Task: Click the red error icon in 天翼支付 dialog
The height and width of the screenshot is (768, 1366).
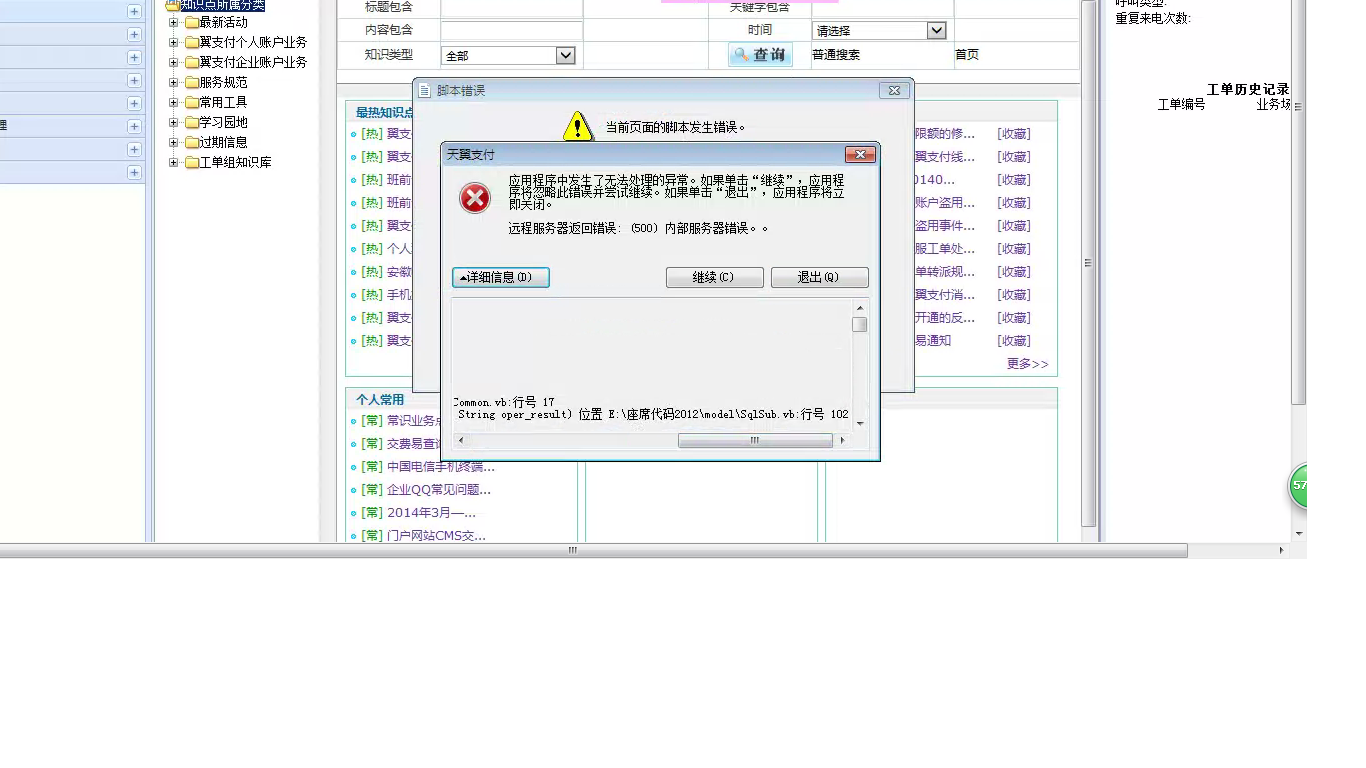Action: coord(475,198)
